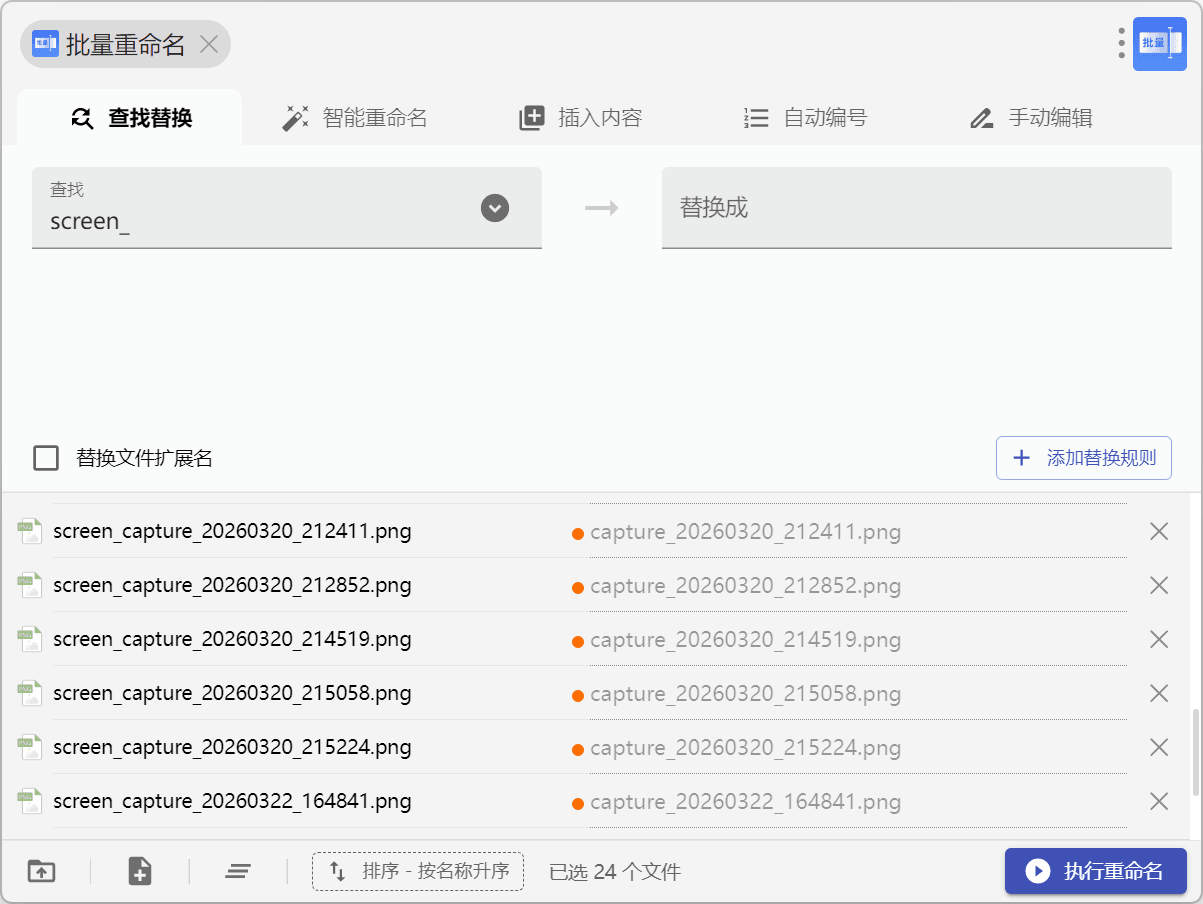Click the list lines icon in bottom bar

click(x=237, y=871)
